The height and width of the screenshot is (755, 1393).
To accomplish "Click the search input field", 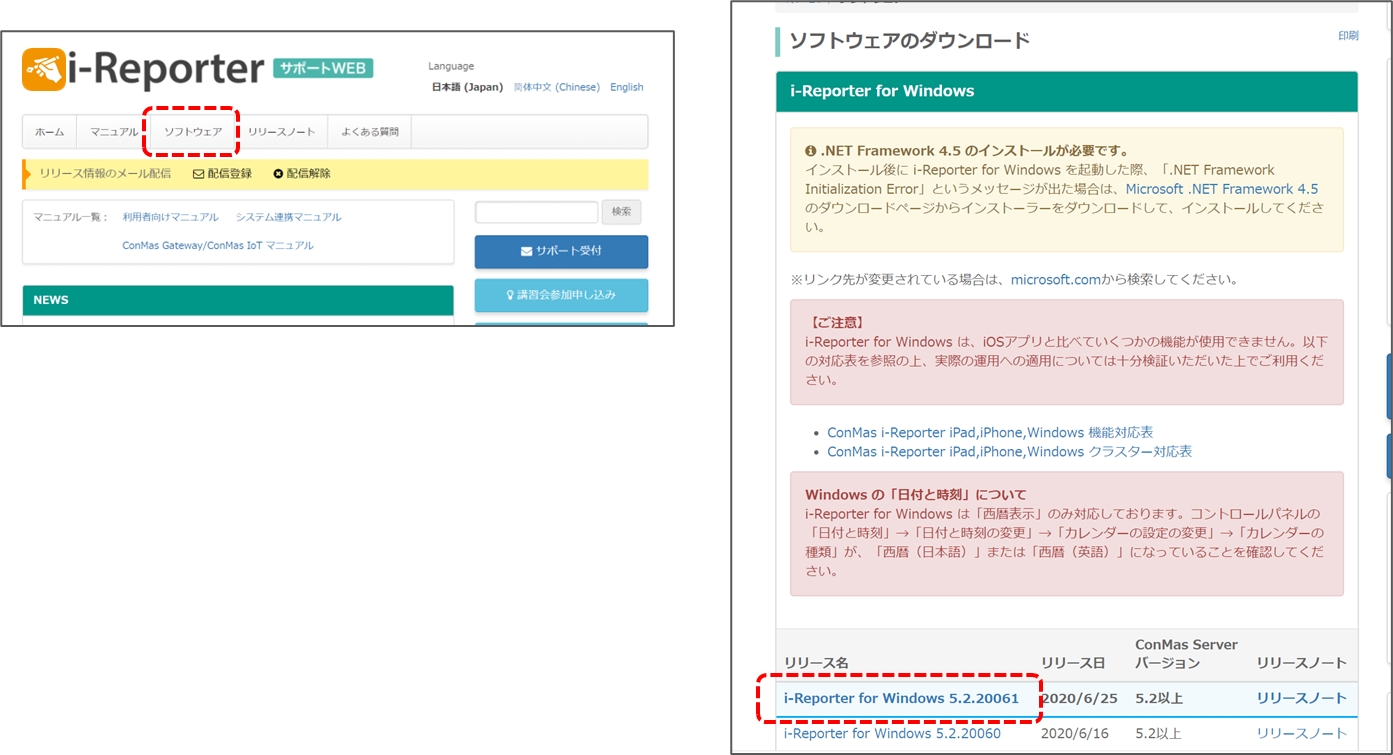I will tap(536, 212).
